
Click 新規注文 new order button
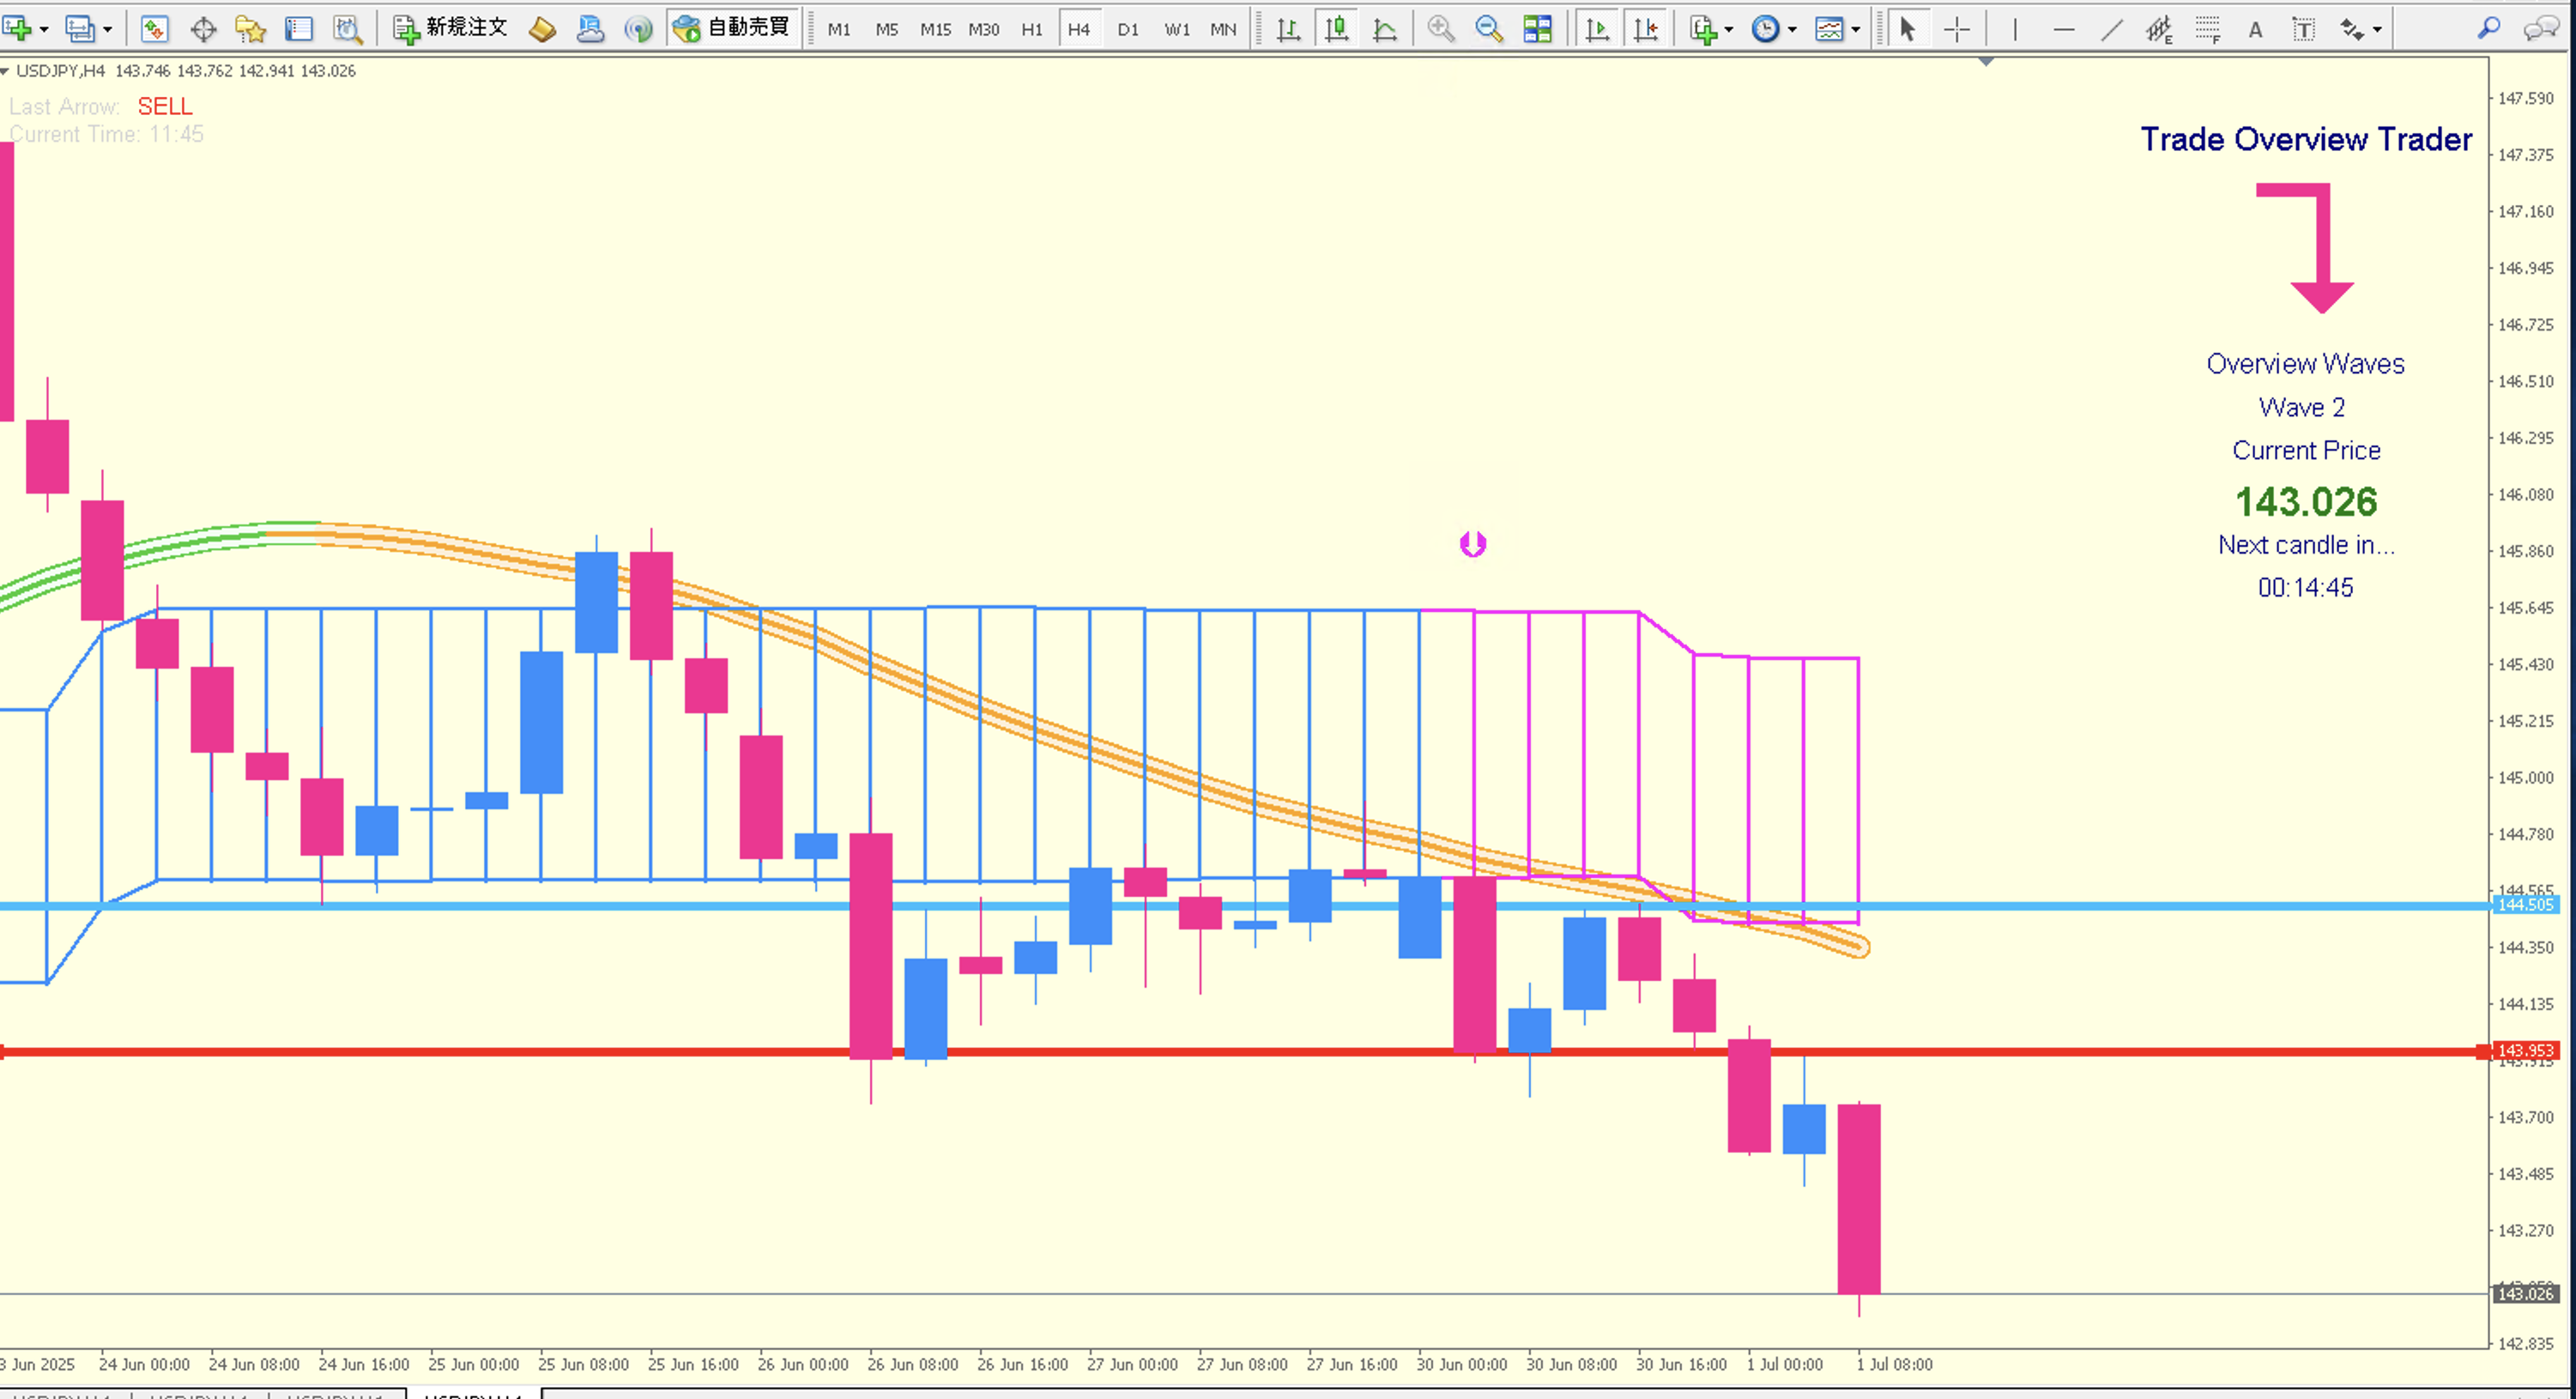[x=451, y=29]
